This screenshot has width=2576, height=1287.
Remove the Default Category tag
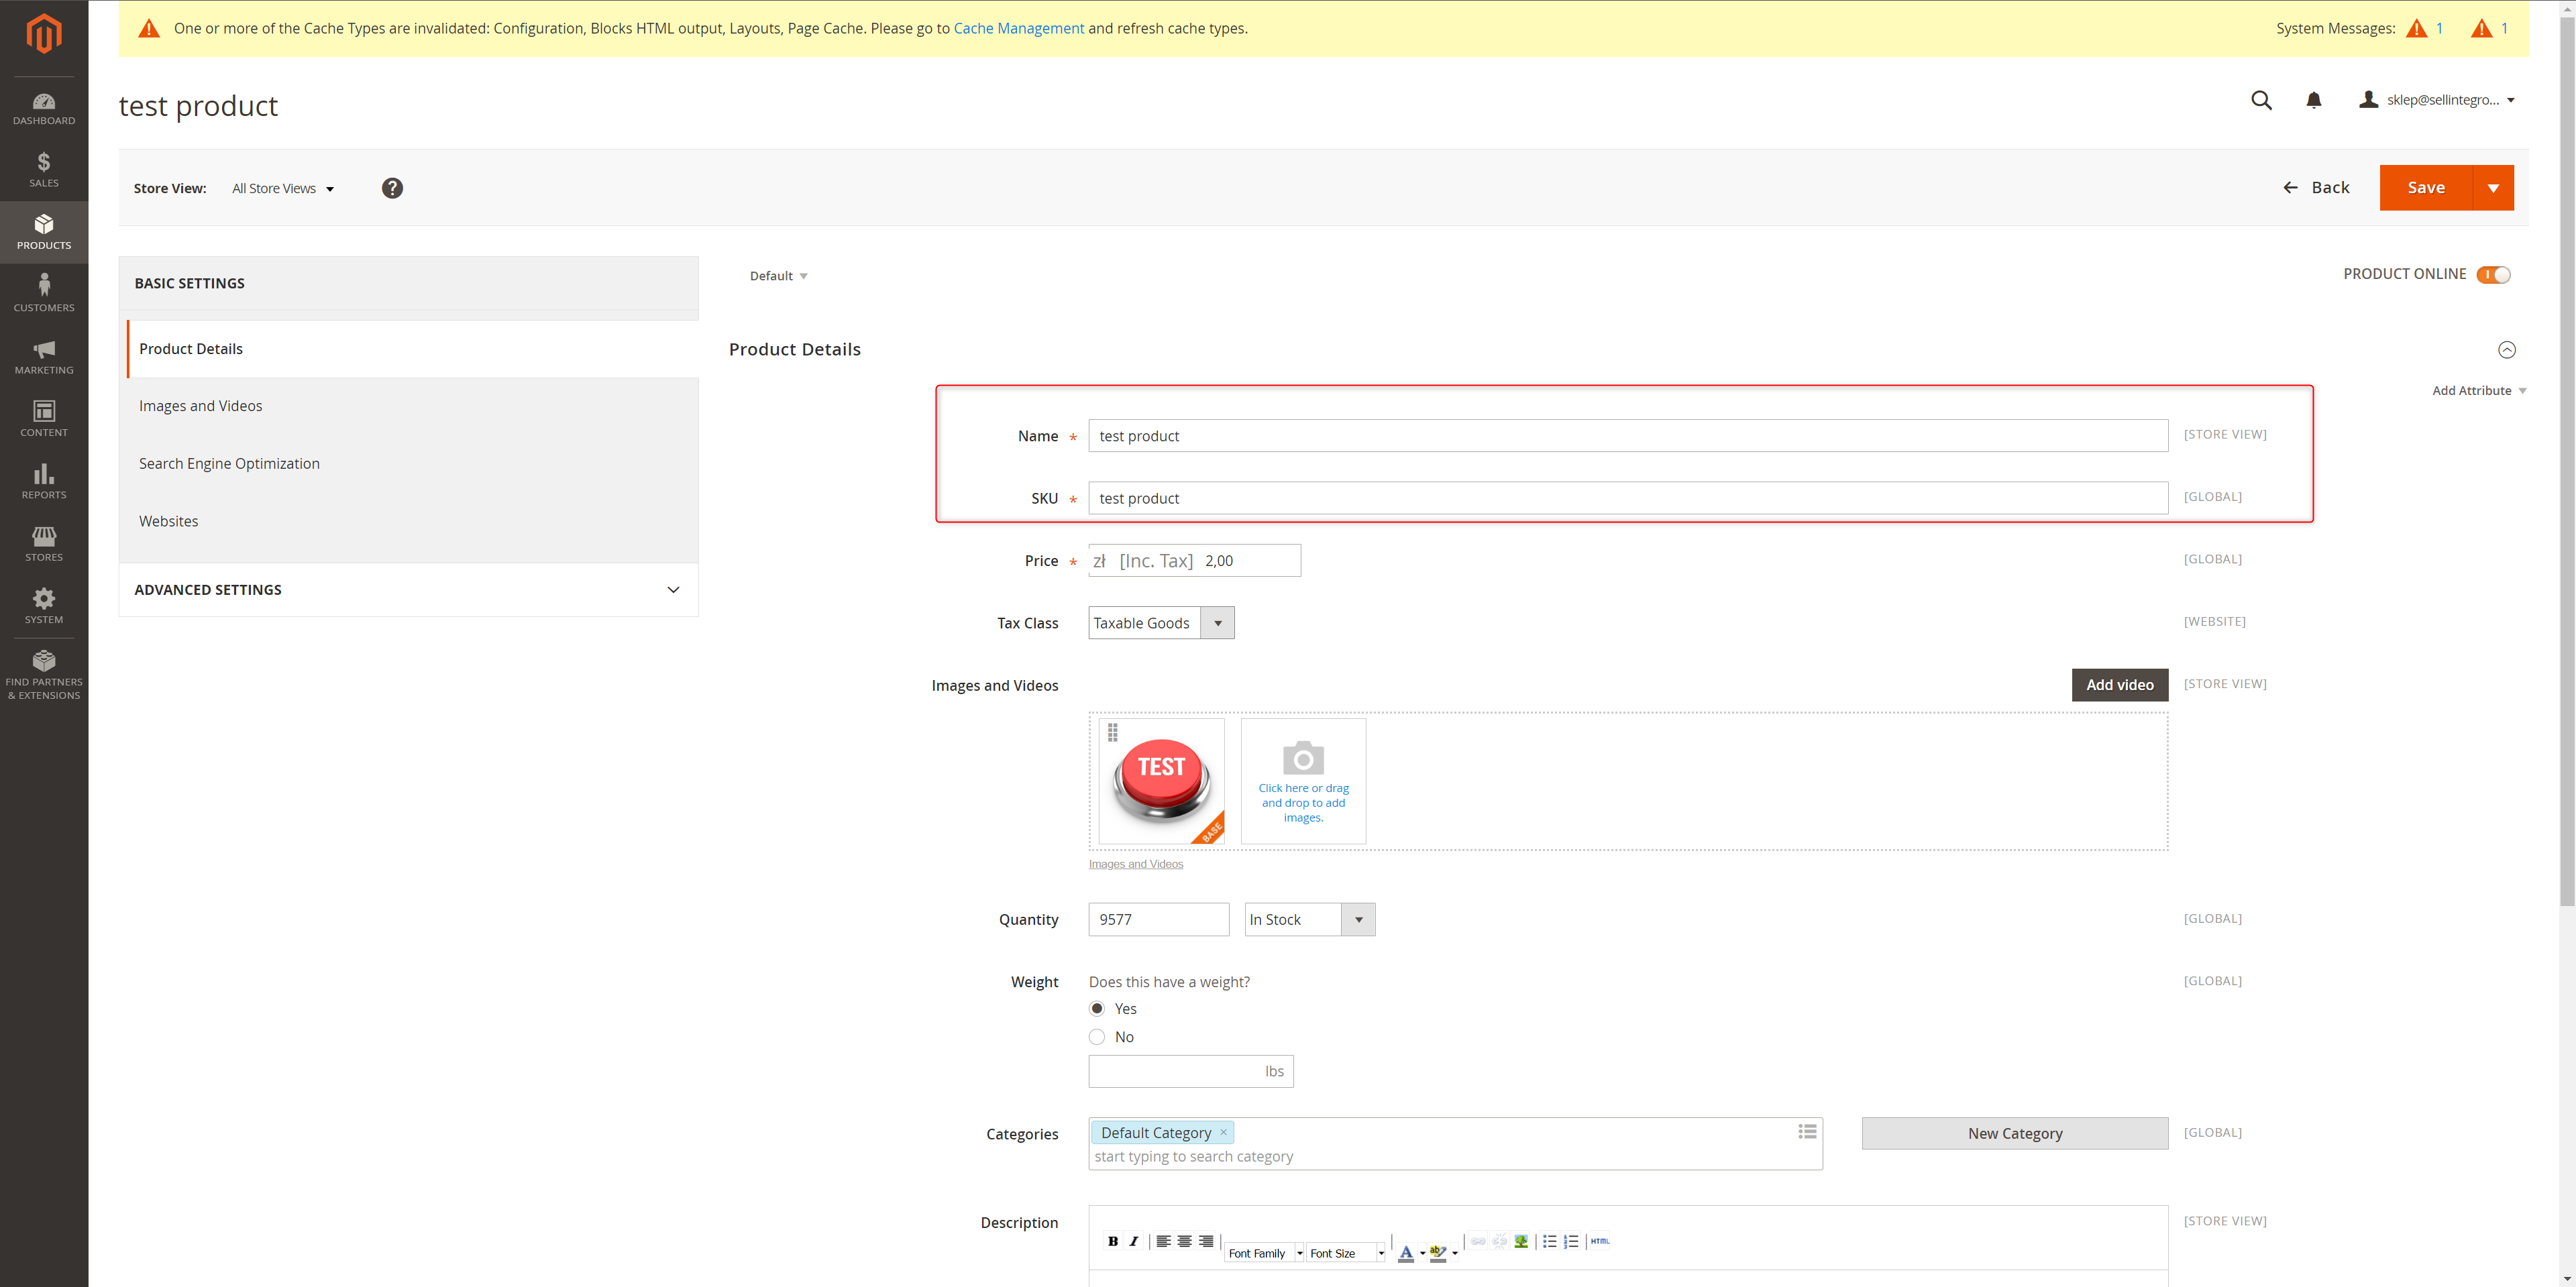click(1223, 1132)
